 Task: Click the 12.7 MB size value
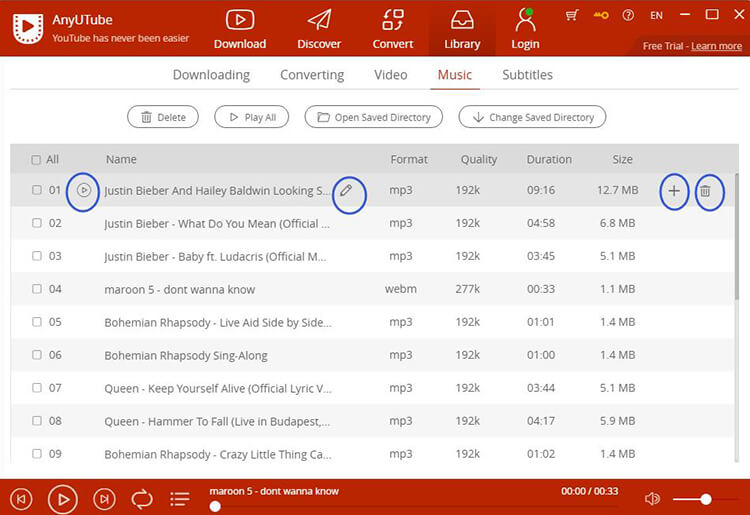(x=618, y=190)
